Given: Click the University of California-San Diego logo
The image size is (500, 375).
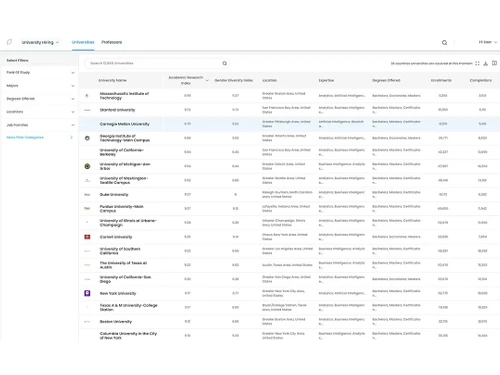Looking at the screenshot, I should click(x=87, y=279).
